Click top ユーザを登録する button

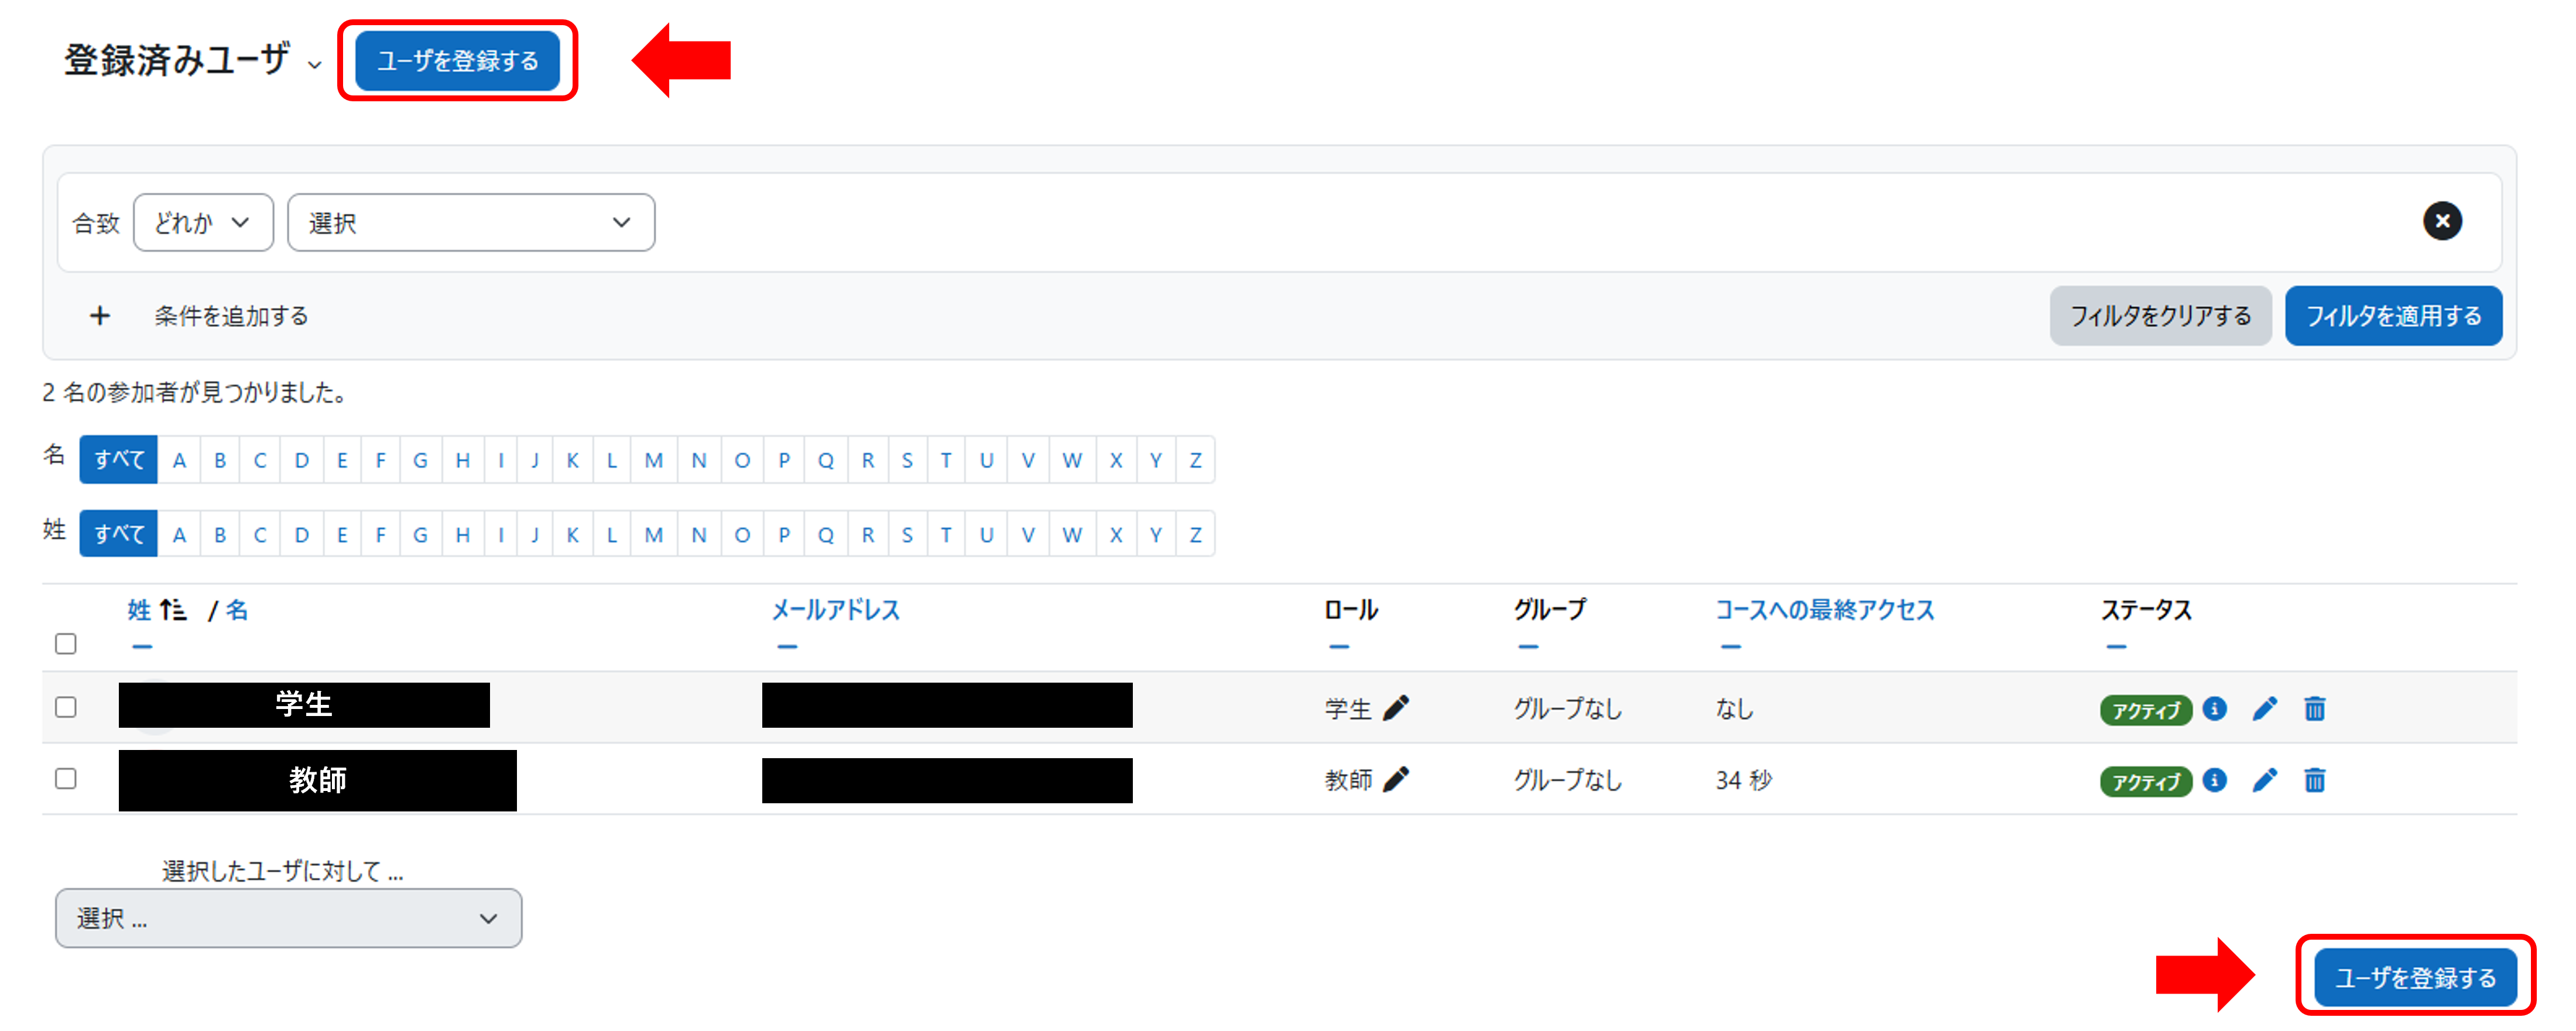click(x=458, y=61)
